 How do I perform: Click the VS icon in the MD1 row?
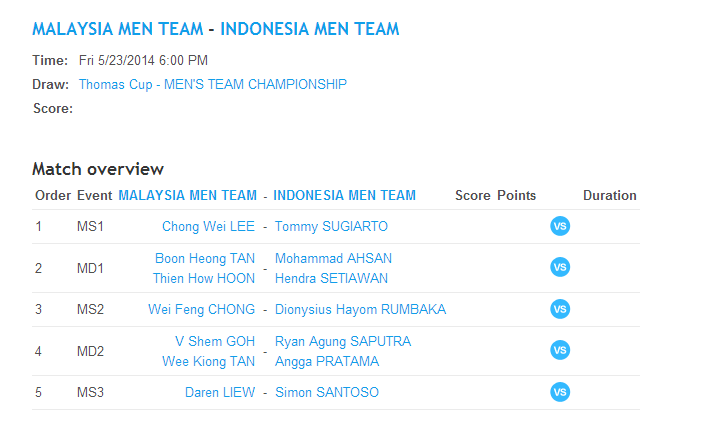560,268
